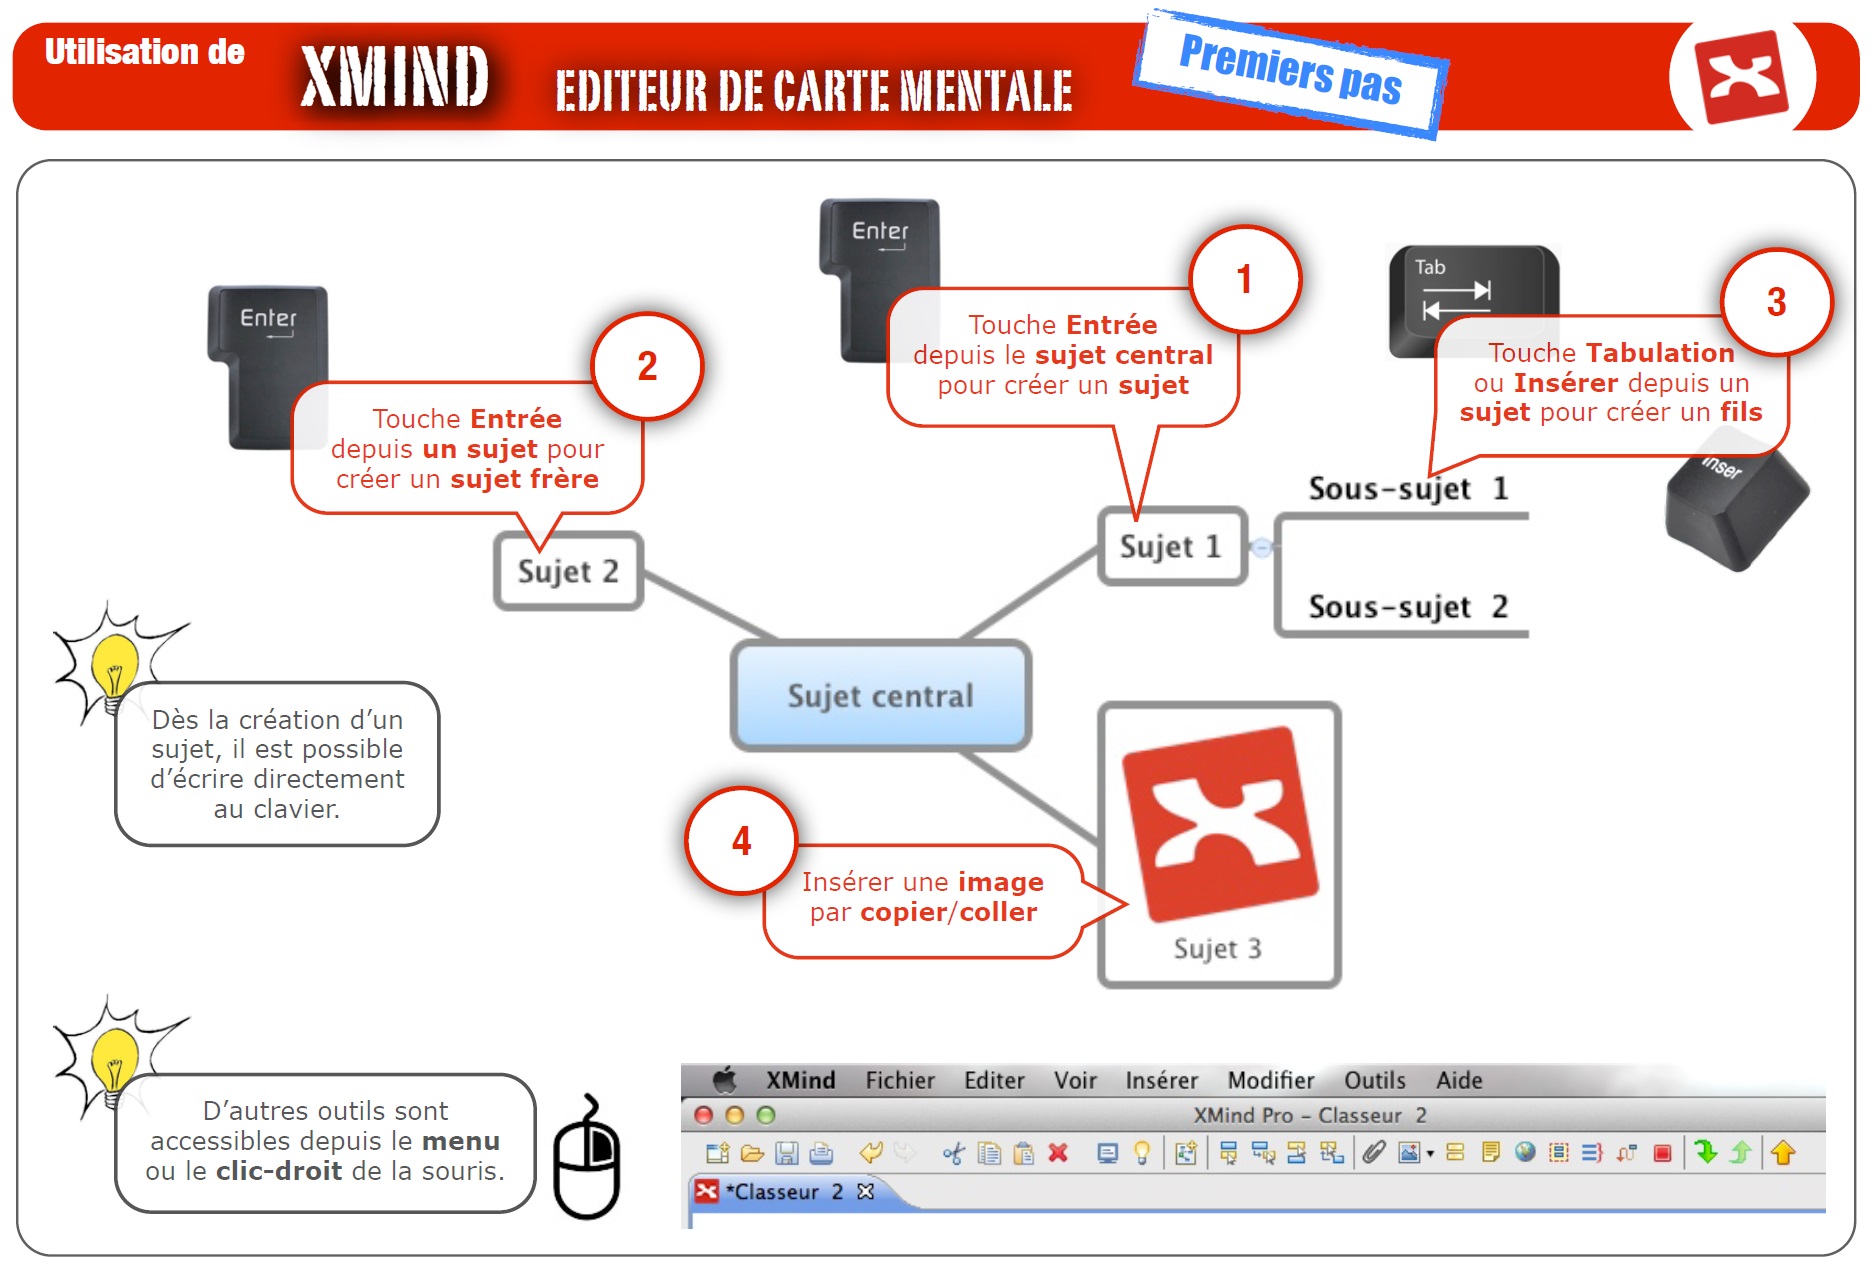
Task: Click the Sujet 3 label text
Action: coord(1217,948)
